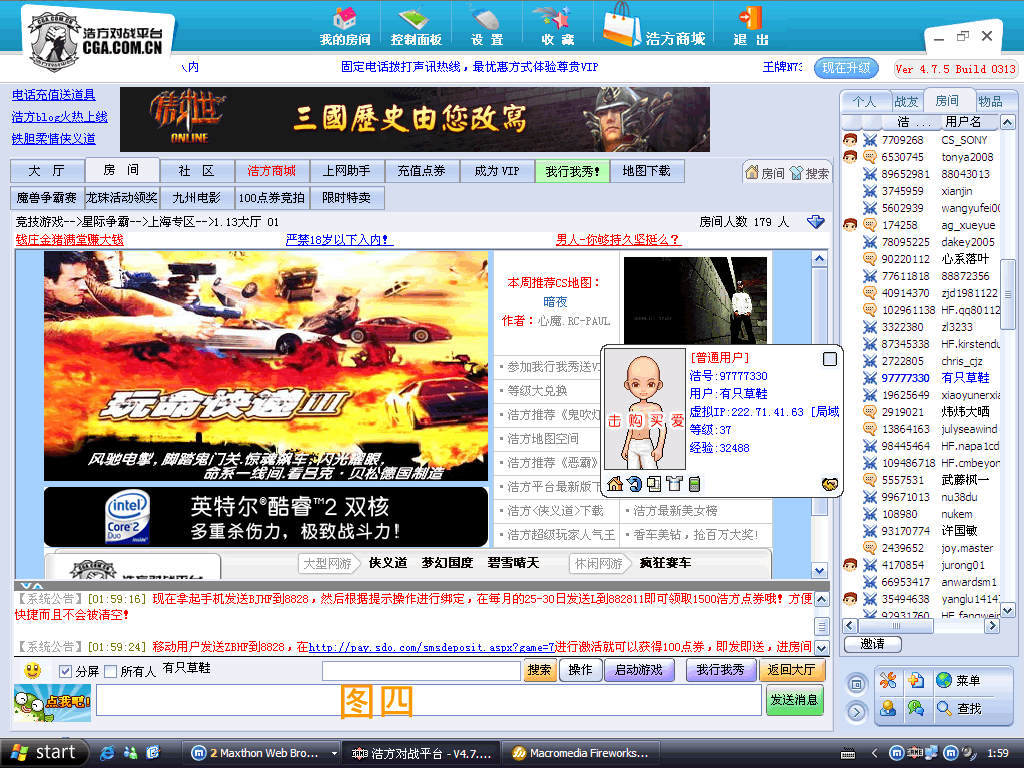Click the 点我吧 frog icon
Screen dimensions: 1024x768
pos(52,703)
